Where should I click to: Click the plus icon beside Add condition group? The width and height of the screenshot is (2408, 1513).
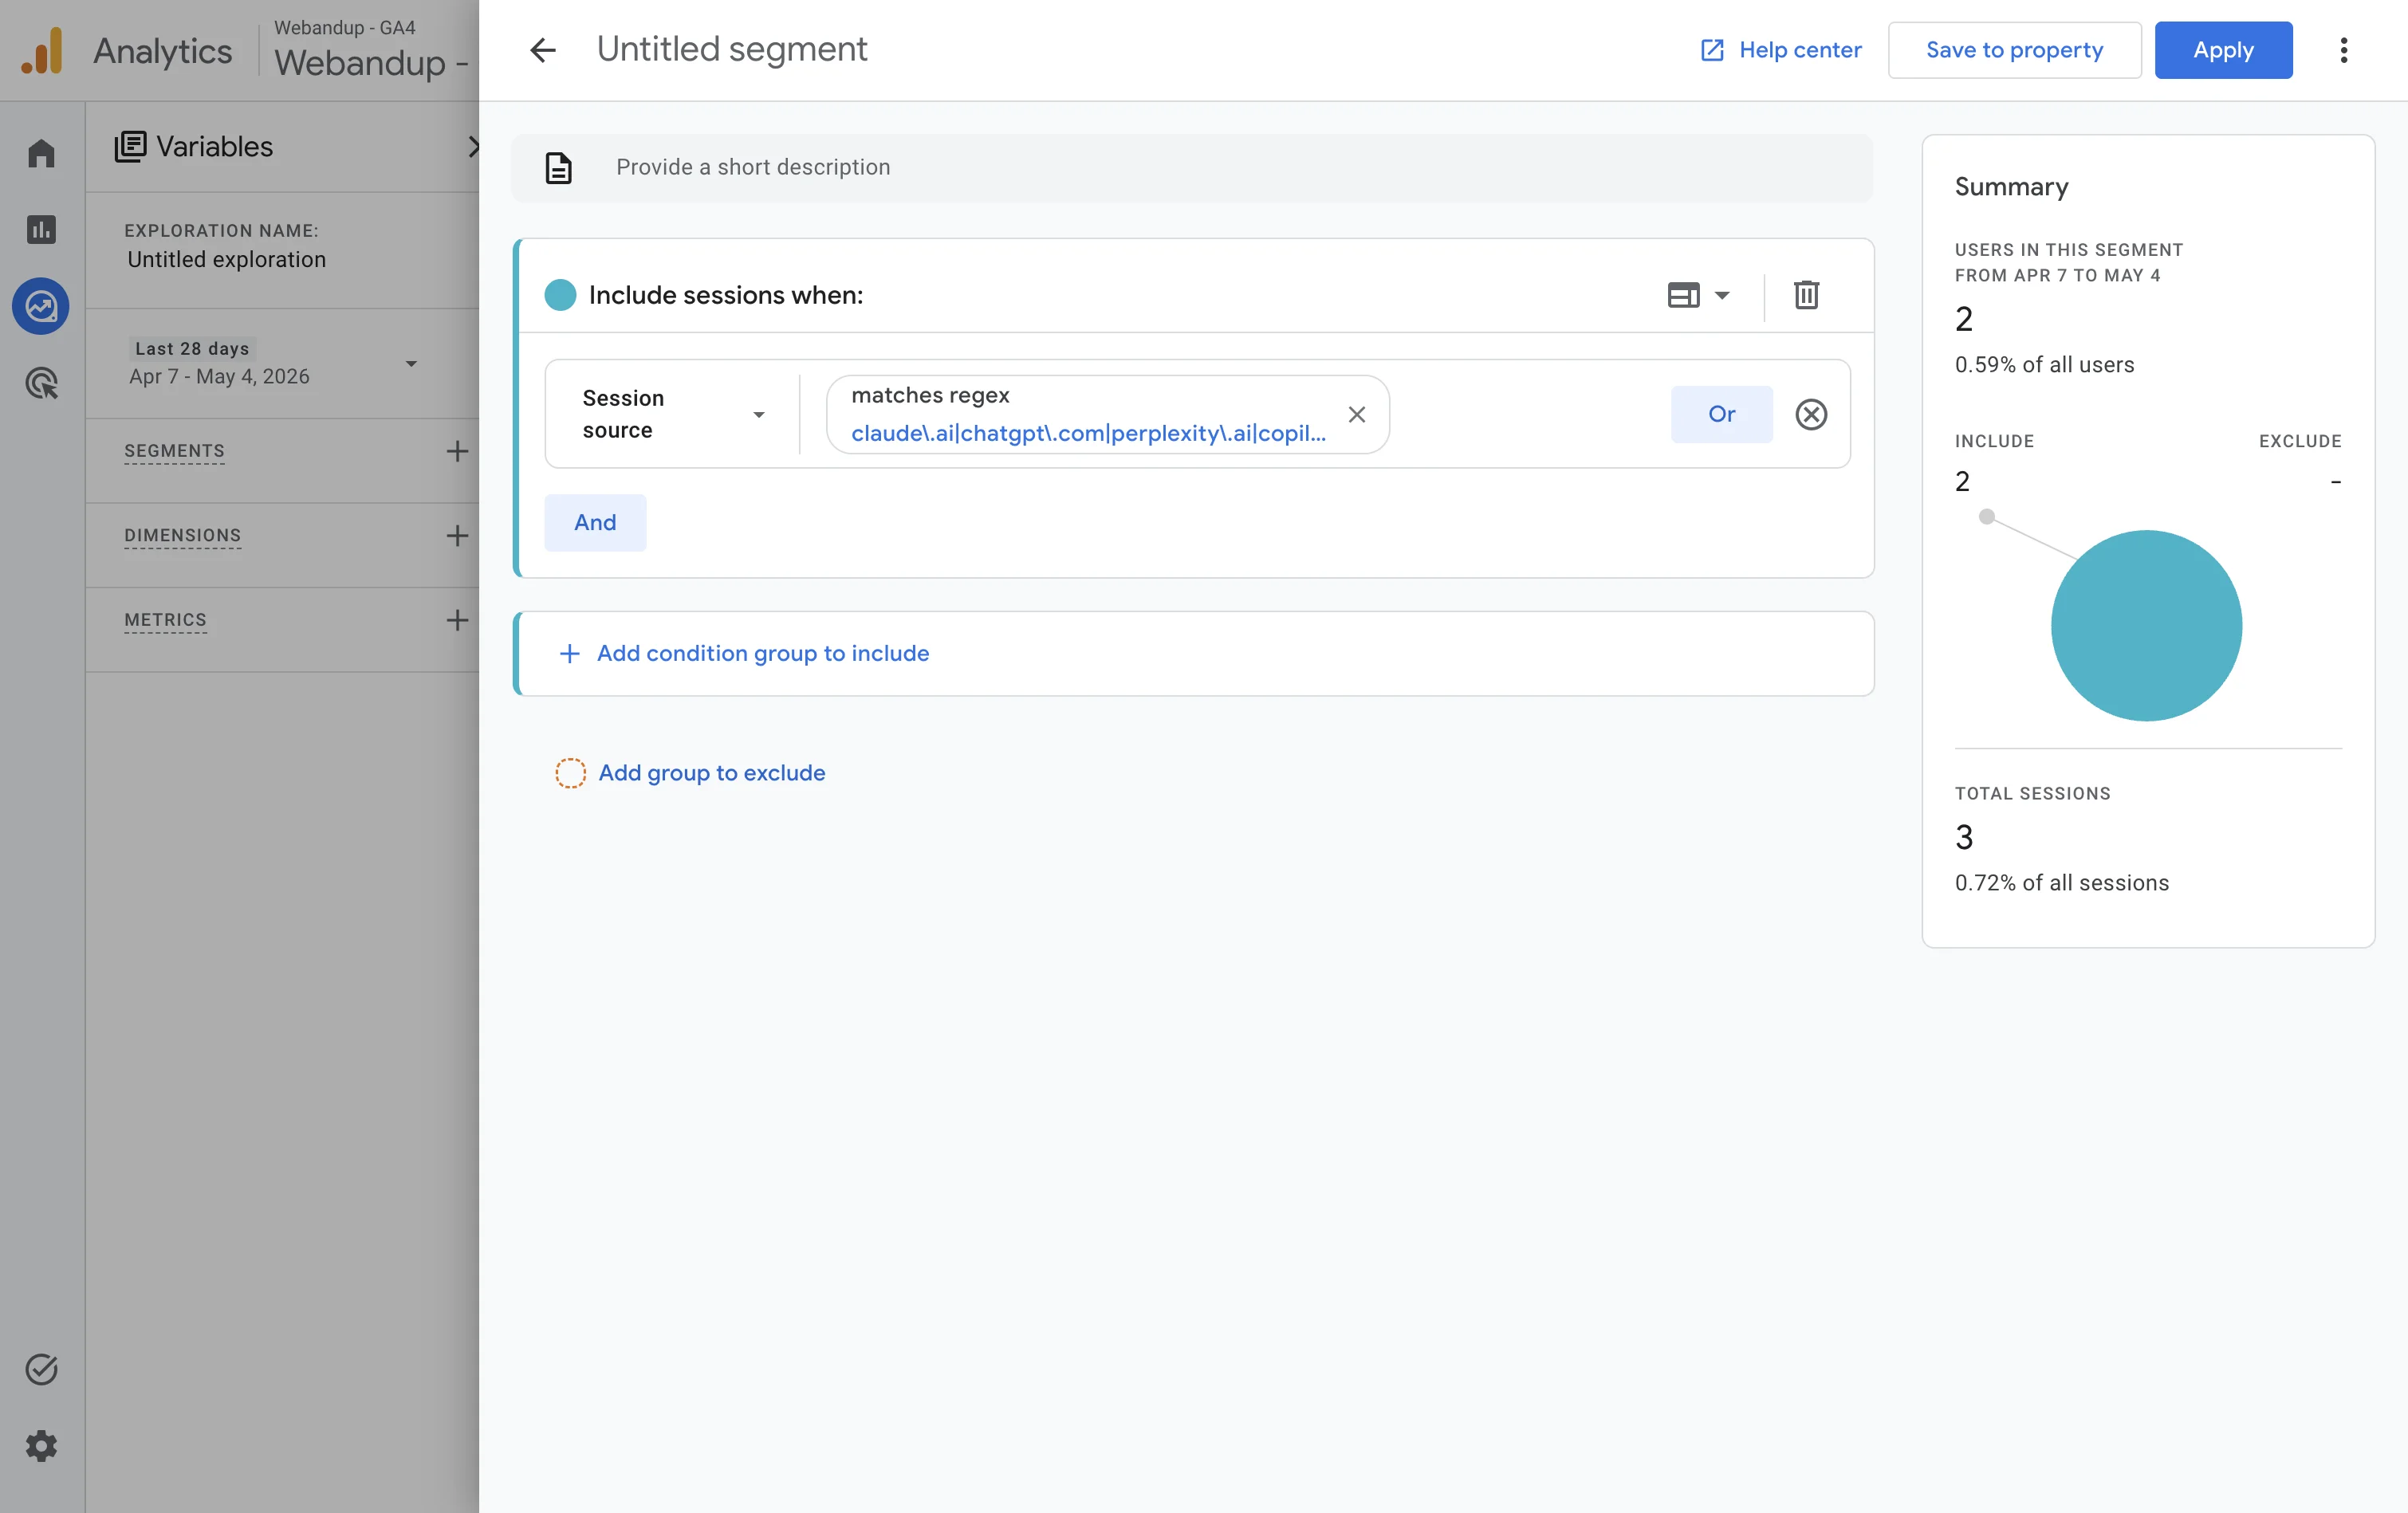(x=569, y=653)
